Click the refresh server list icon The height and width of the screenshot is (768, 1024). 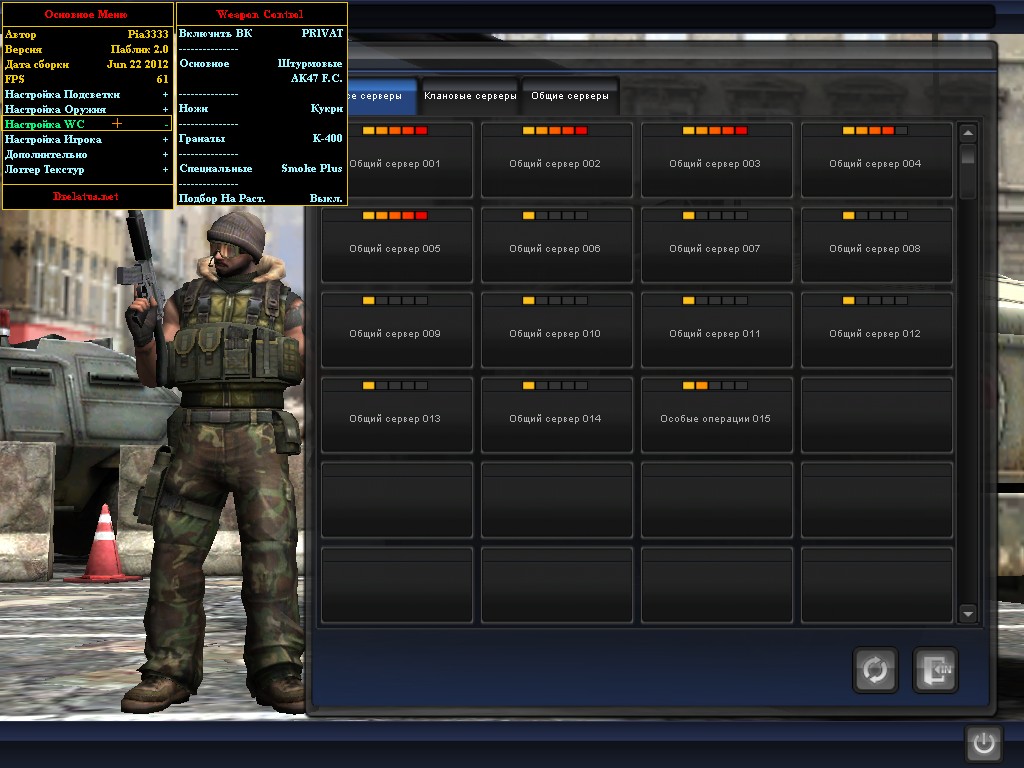click(875, 669)
